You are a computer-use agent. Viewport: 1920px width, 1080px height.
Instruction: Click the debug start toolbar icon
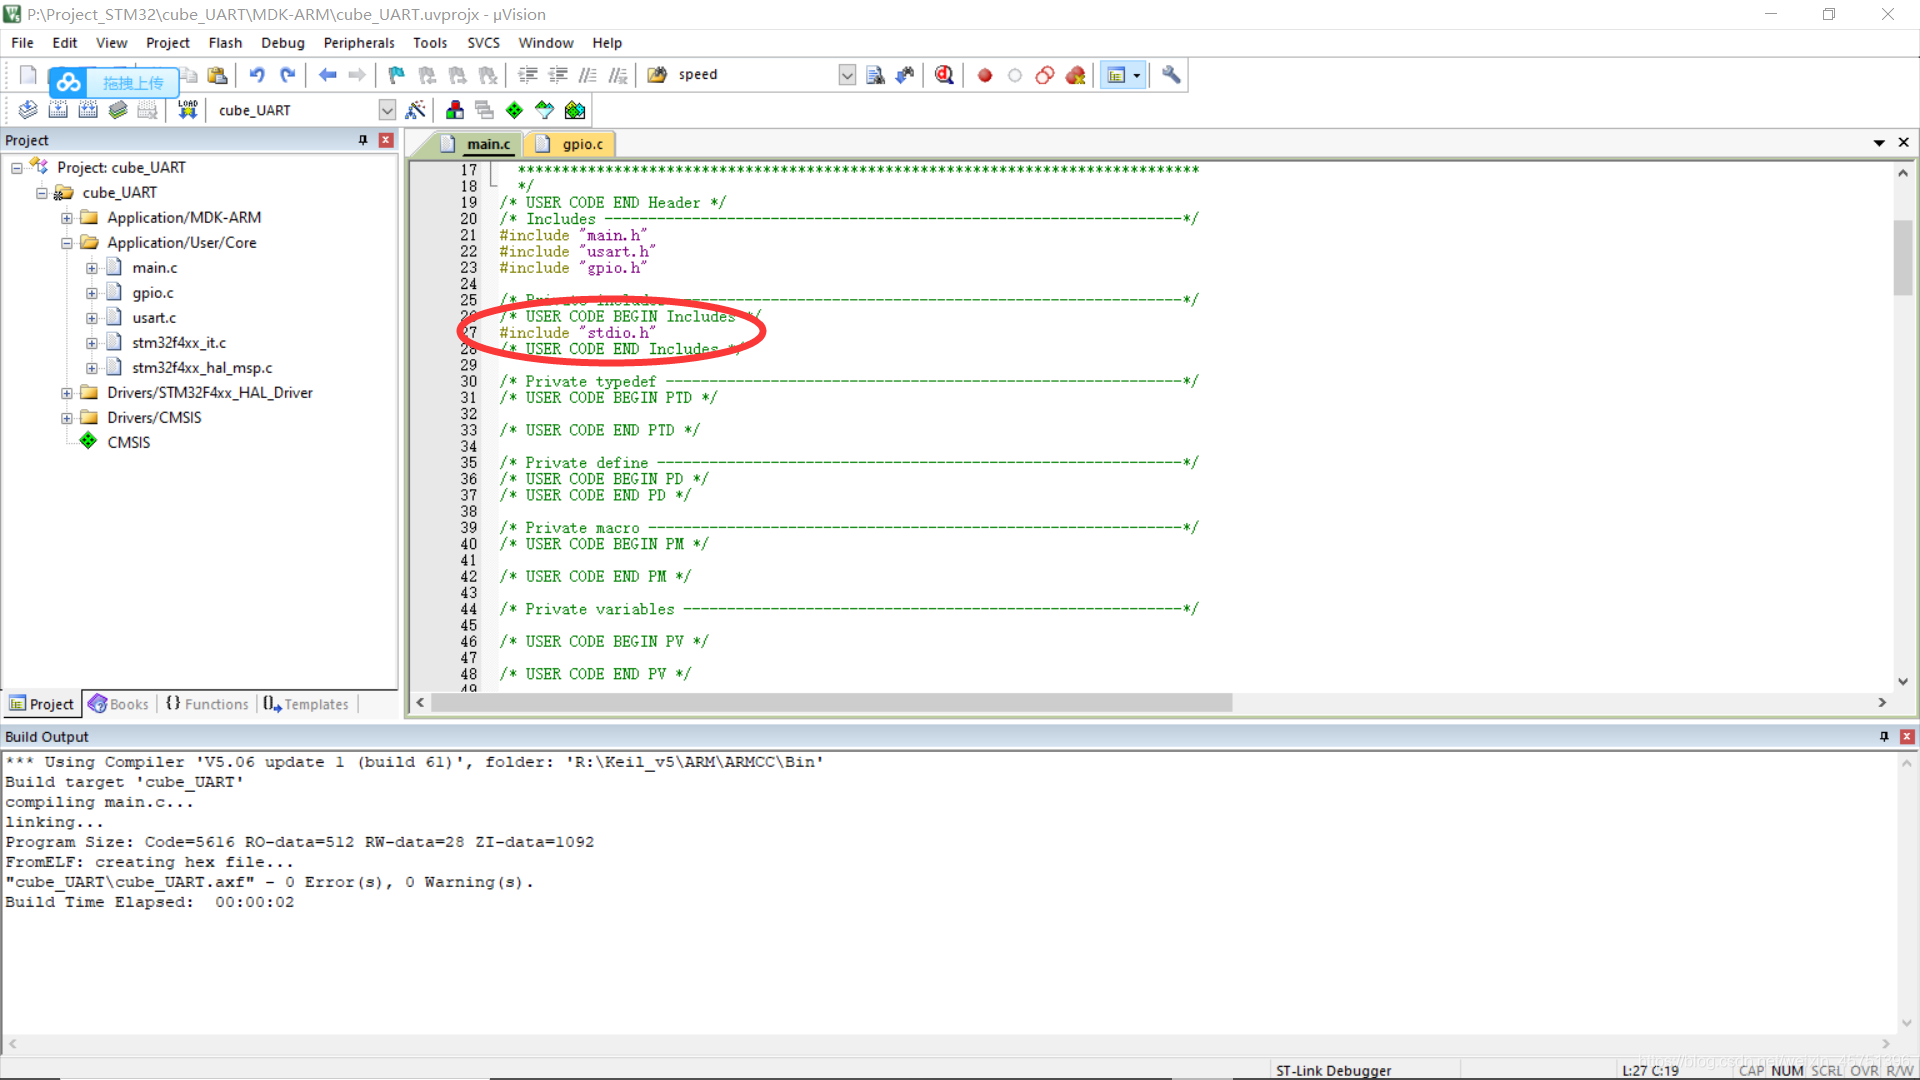tap(945, 75)
